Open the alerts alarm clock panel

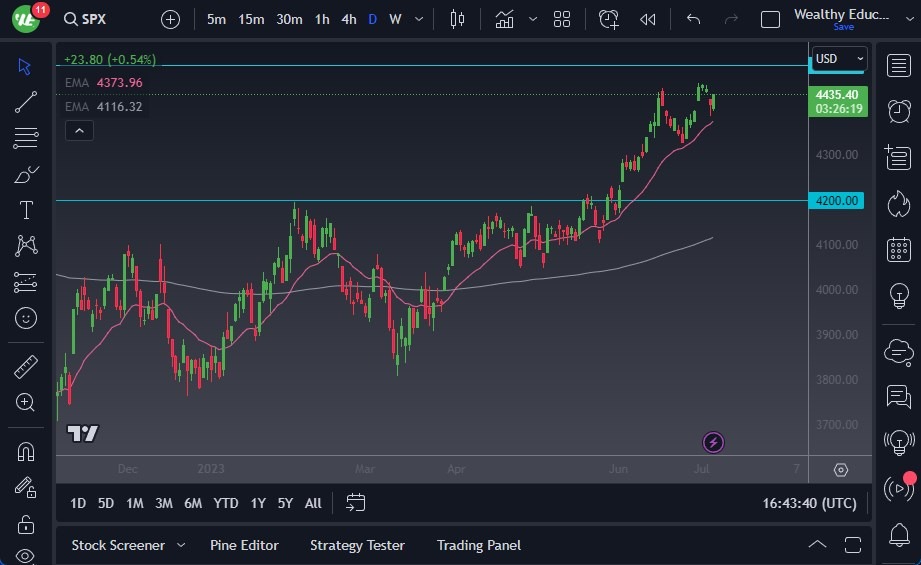coord(898,111)
